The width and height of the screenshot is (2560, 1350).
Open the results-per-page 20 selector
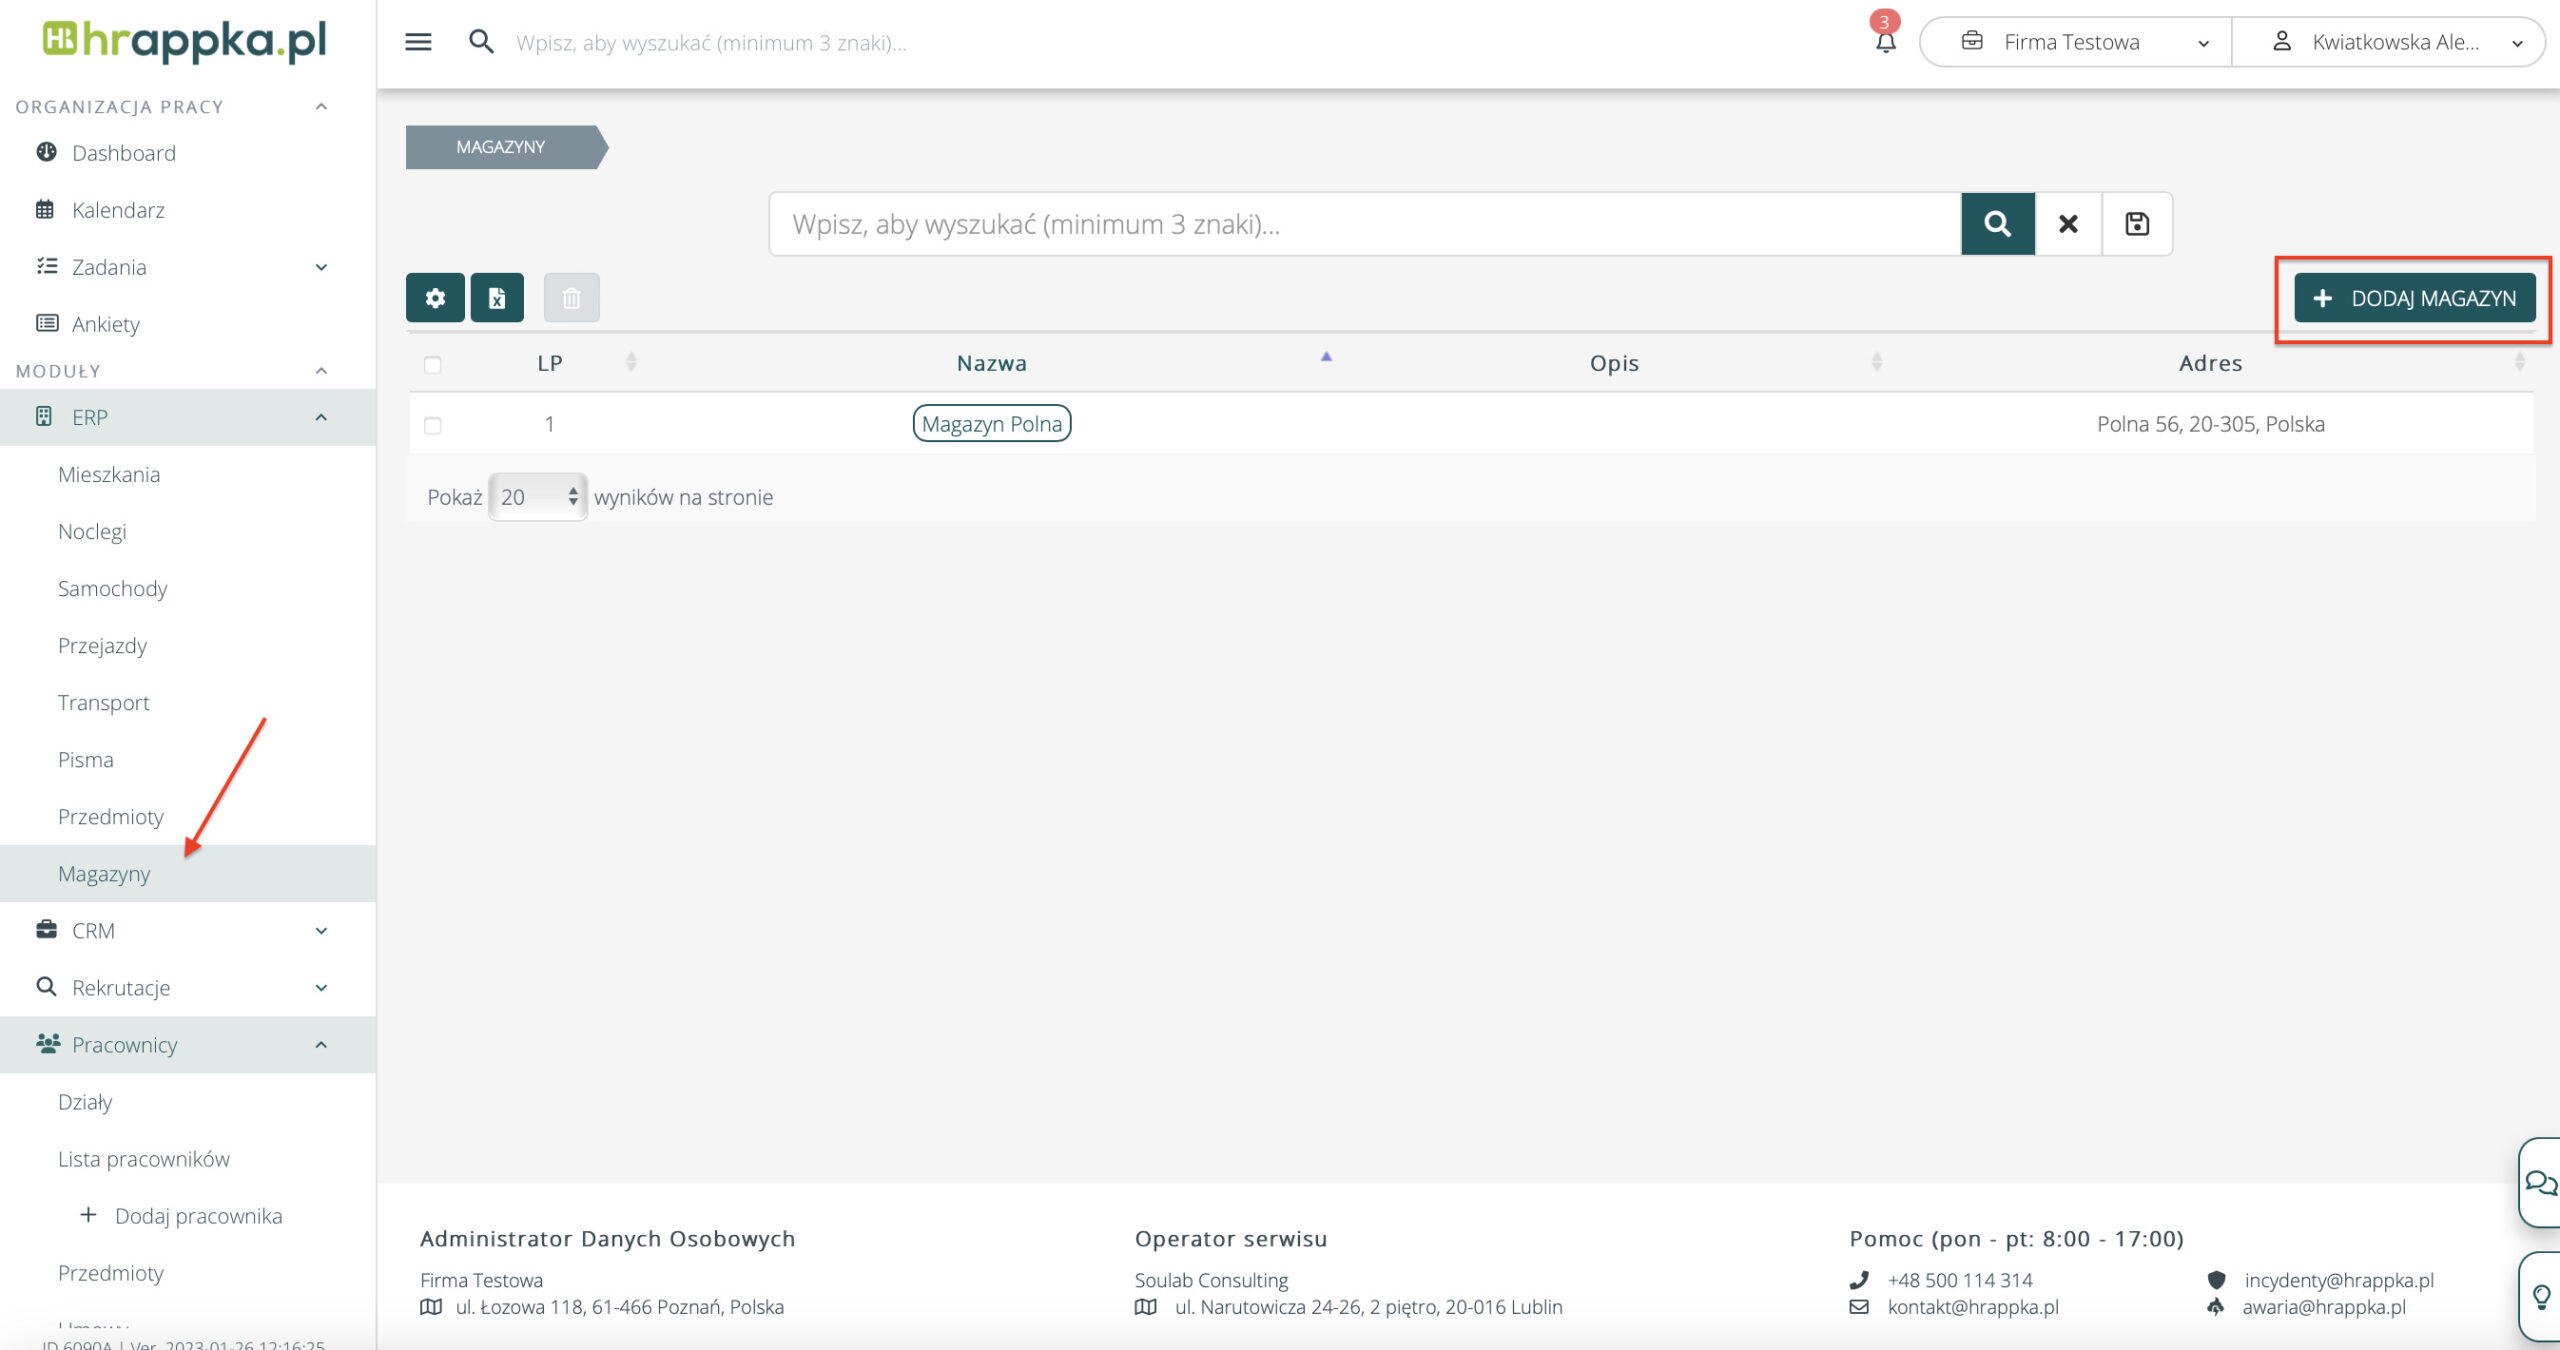point(538,497)
